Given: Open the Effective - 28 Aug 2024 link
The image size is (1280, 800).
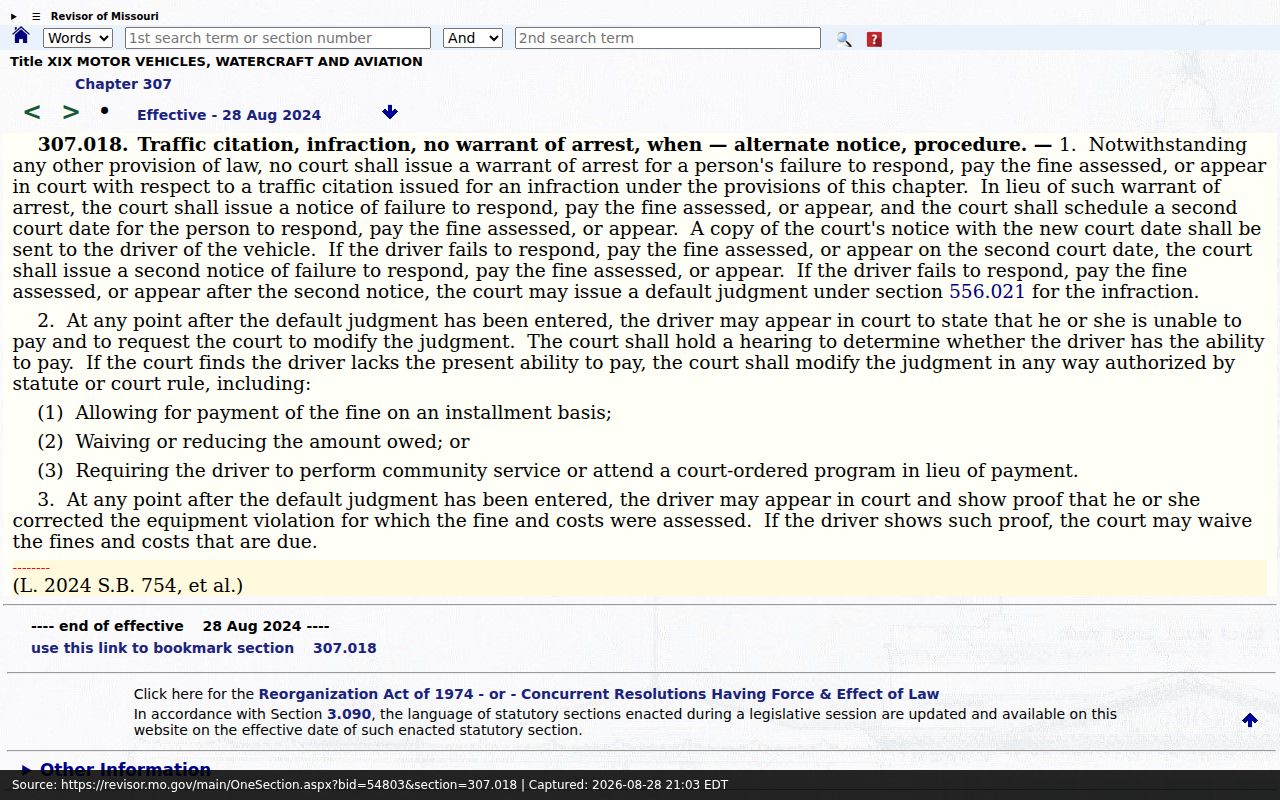Looking at the screenshot, I should coord(229,115).
